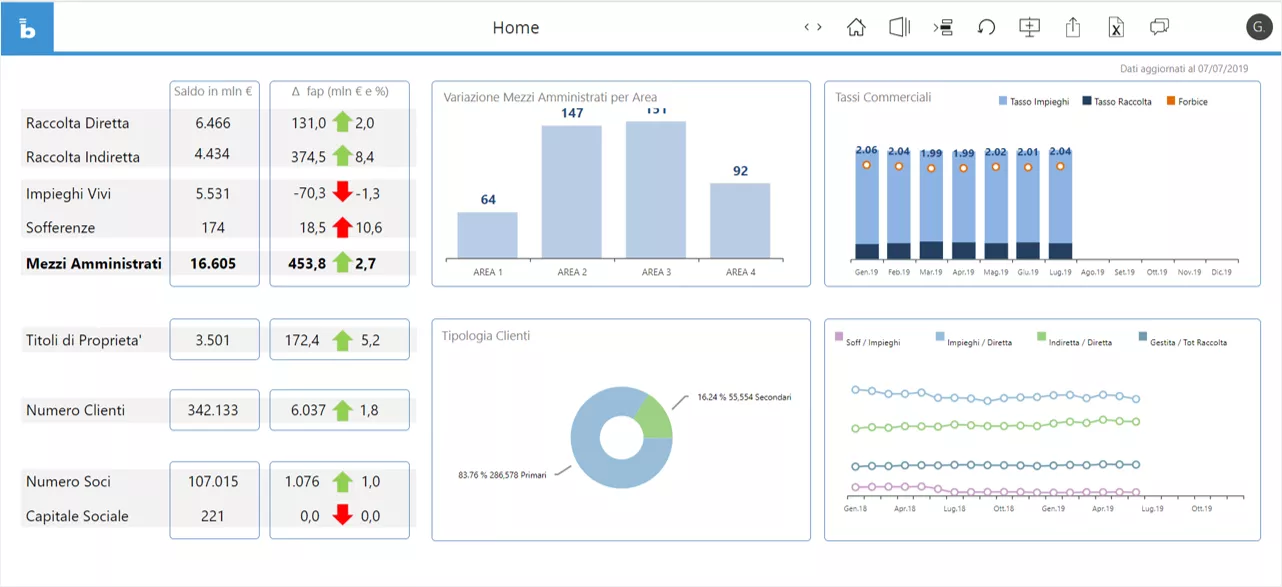Click the left/right navigation arrows icon
The height and width of the screenshot is (587, 1282).
pyautogui.click(x=813, y=27)
